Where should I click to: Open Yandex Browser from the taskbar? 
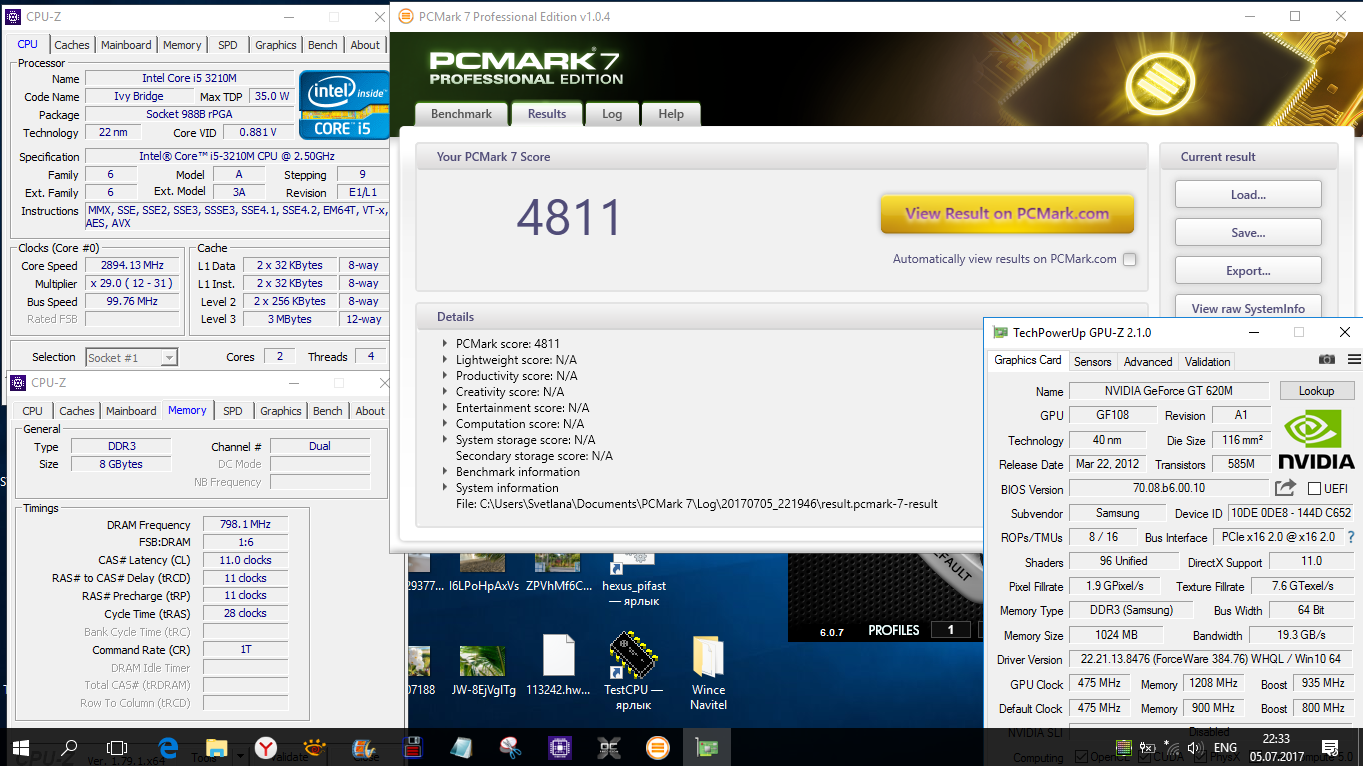(x=265, y=747)
